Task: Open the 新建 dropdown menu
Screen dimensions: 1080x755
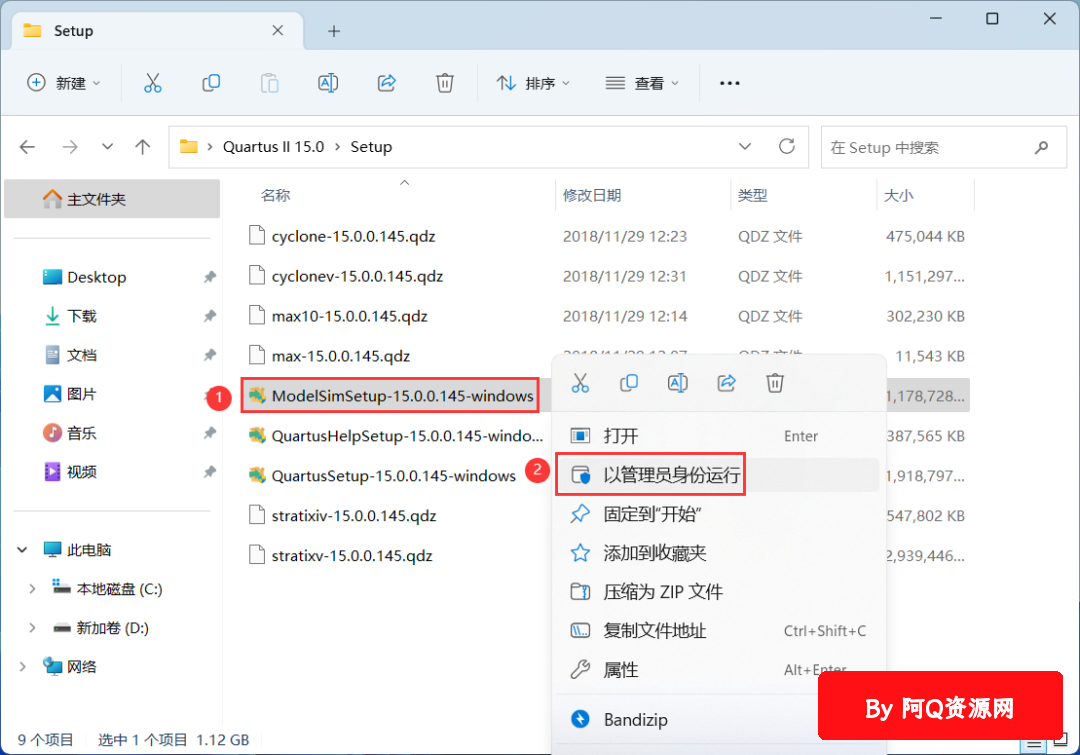Action: [x=63, y=83]
